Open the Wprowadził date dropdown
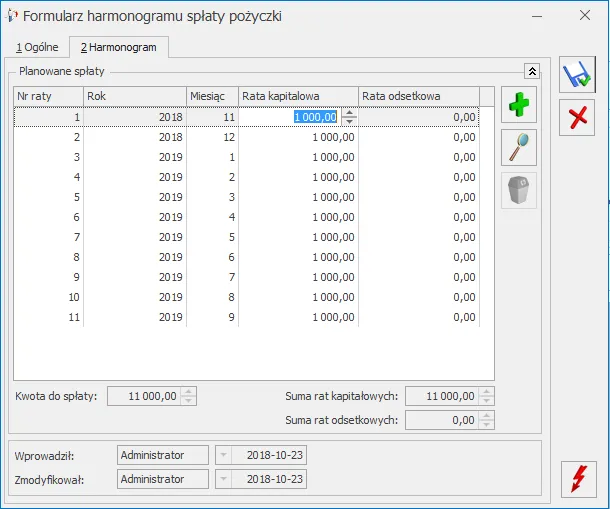Viewport: 610px width, 509px height. (x=223, y=456)
